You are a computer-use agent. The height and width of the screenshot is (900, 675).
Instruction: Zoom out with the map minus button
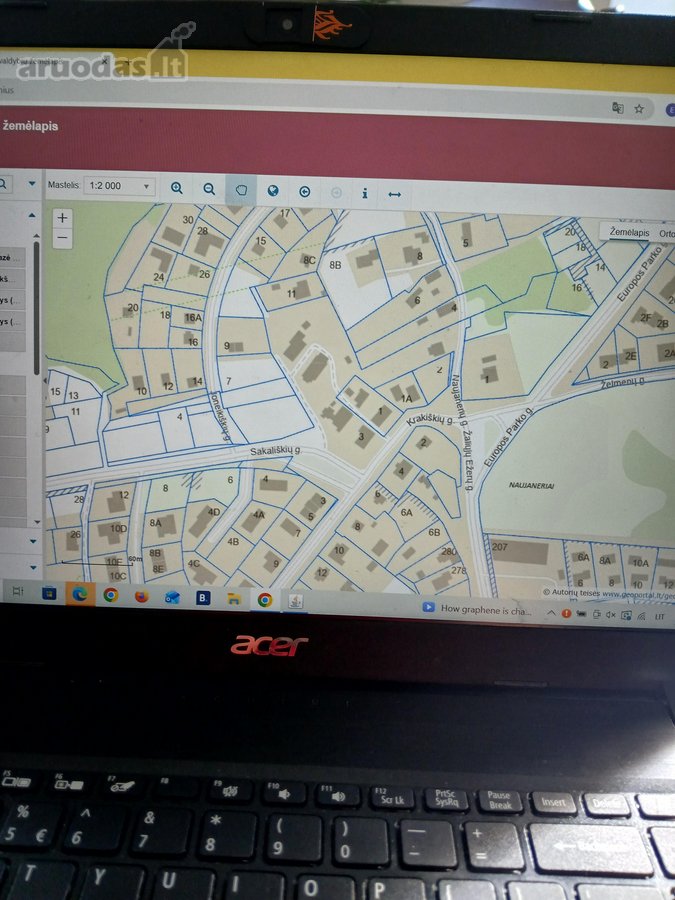(x=63, y=238)
